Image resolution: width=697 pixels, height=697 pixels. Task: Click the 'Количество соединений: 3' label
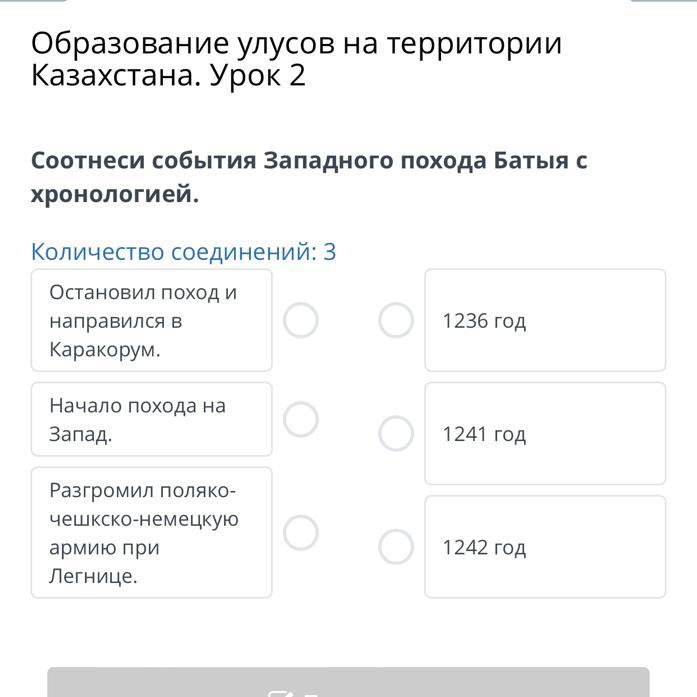183,251
